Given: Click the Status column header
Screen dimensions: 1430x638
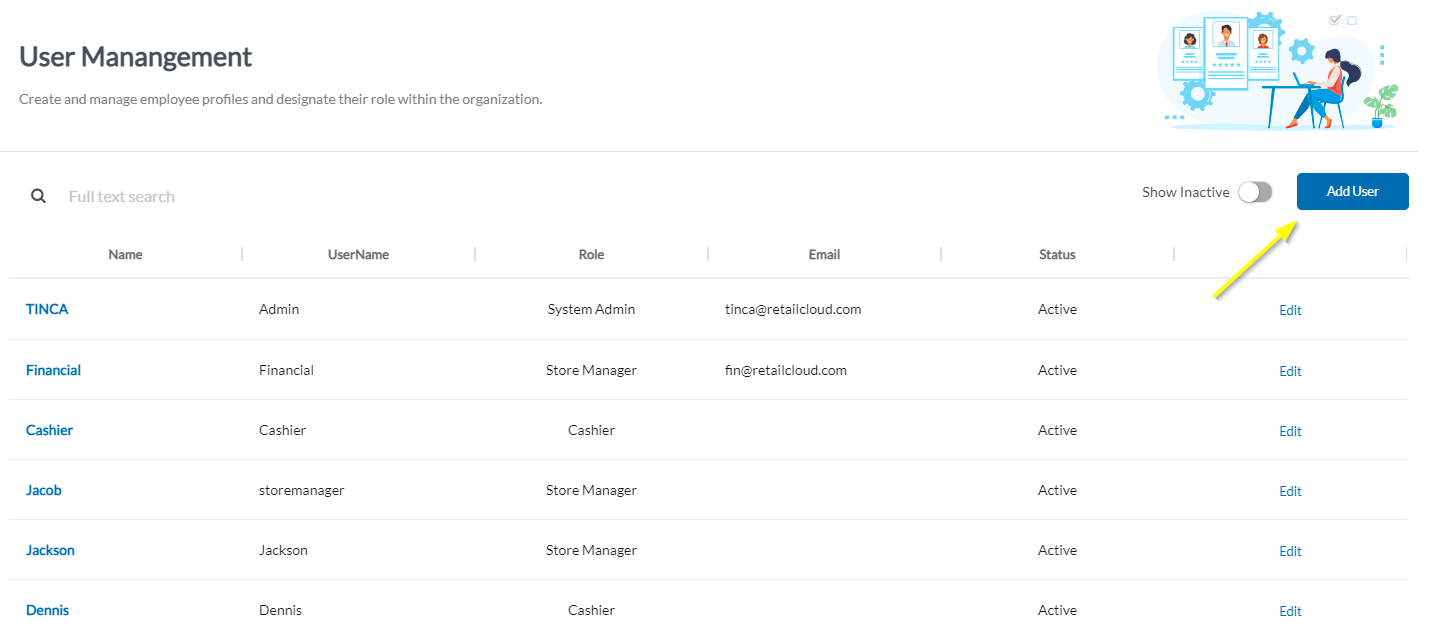Looking at the screenshot, I should coord(1057,254).
